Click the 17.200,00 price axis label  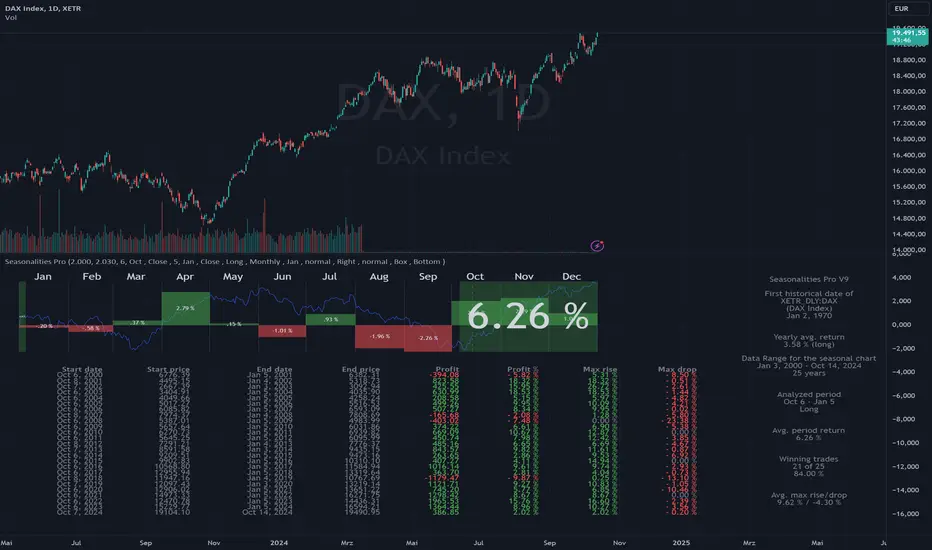[908, 123]
